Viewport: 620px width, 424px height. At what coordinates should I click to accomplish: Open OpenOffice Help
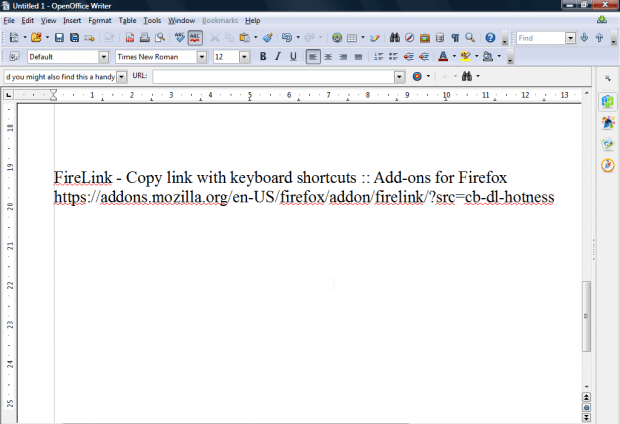tap(490, 38)
